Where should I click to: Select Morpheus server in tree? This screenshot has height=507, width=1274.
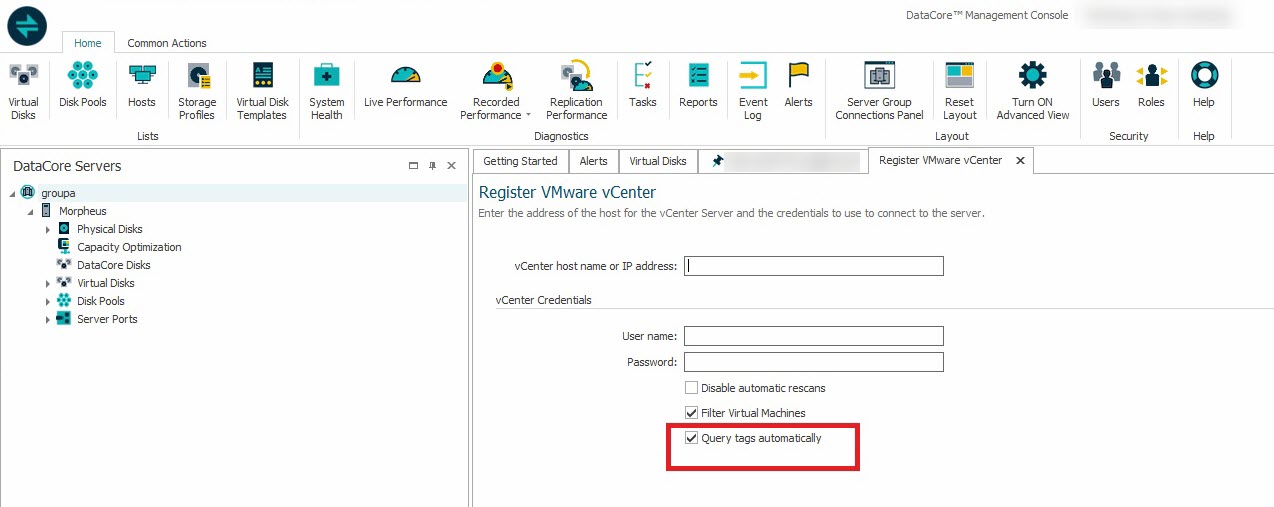coord(83,211)
